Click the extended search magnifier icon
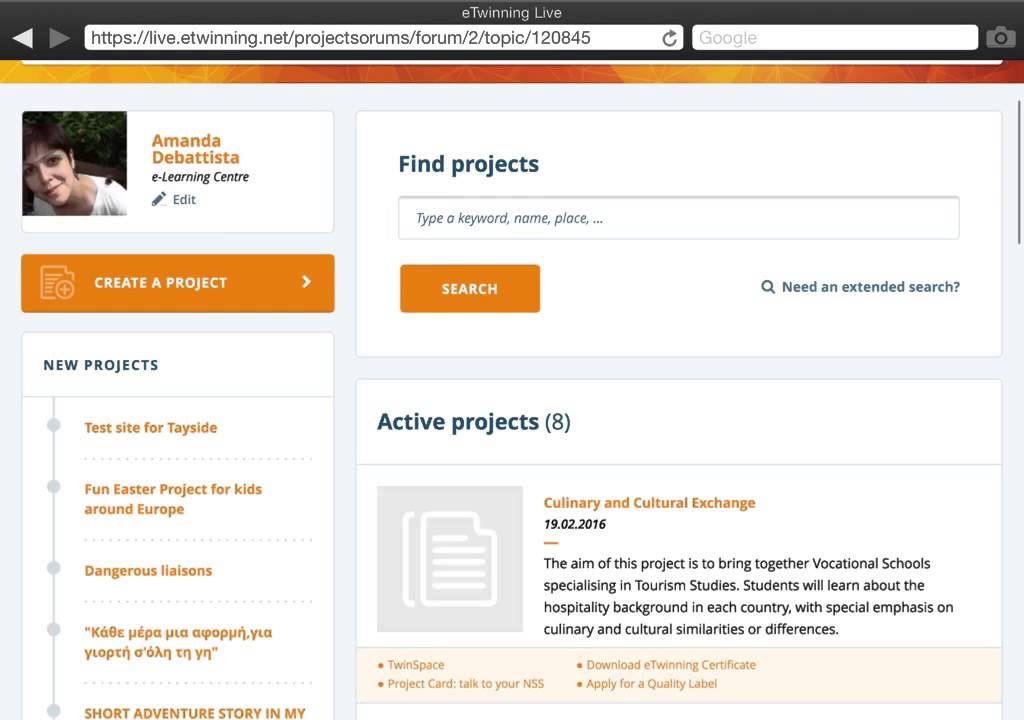The height and width of the screenshot is (720, 1024). tap(768, 287)
